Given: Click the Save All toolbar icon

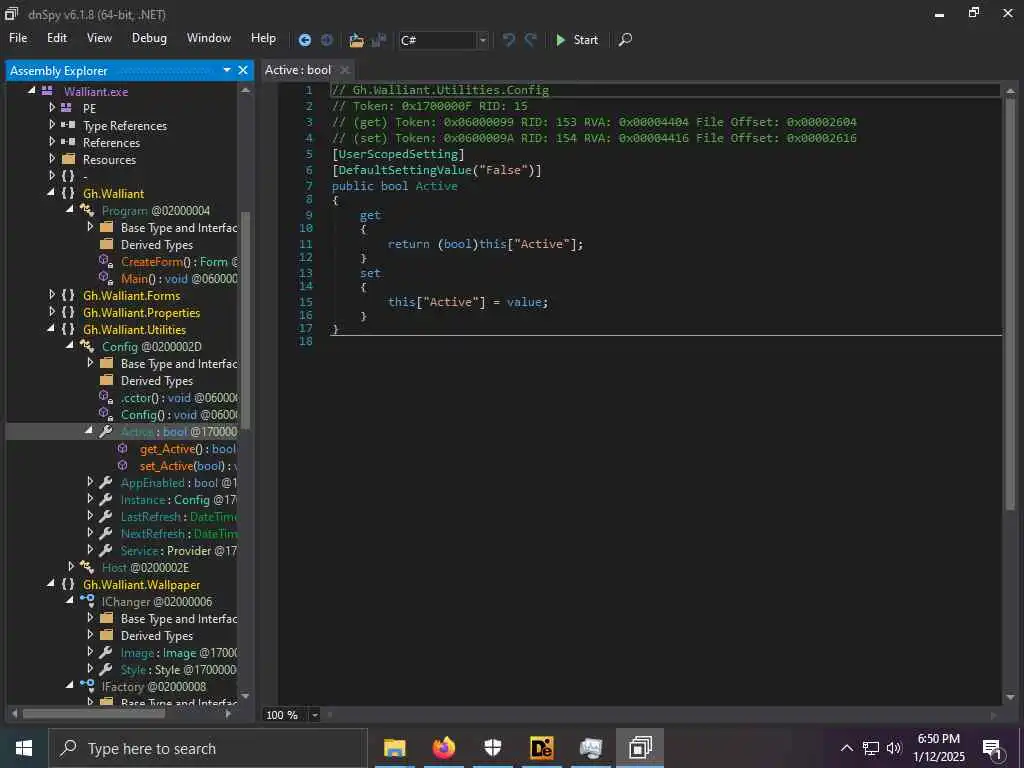Looking at the screenshot, I should [x=379, y=40].
